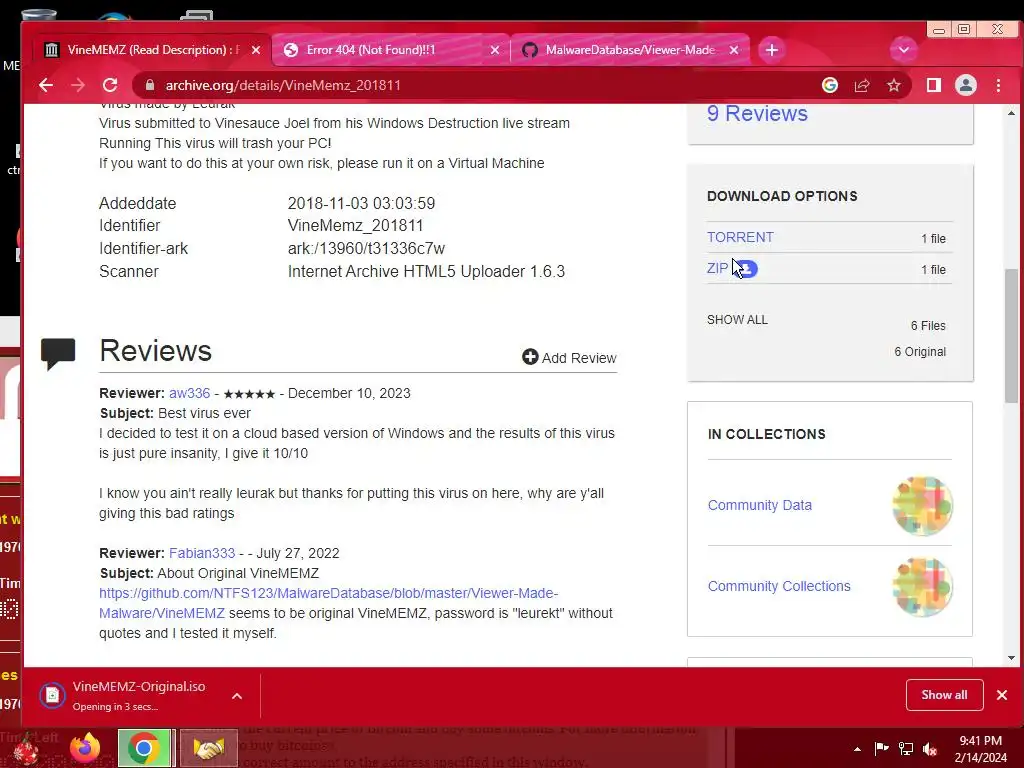This screenshot has height=768, width=1024.
Task: Close the VineMEMZ tab
Action: [x=256, y=50]
